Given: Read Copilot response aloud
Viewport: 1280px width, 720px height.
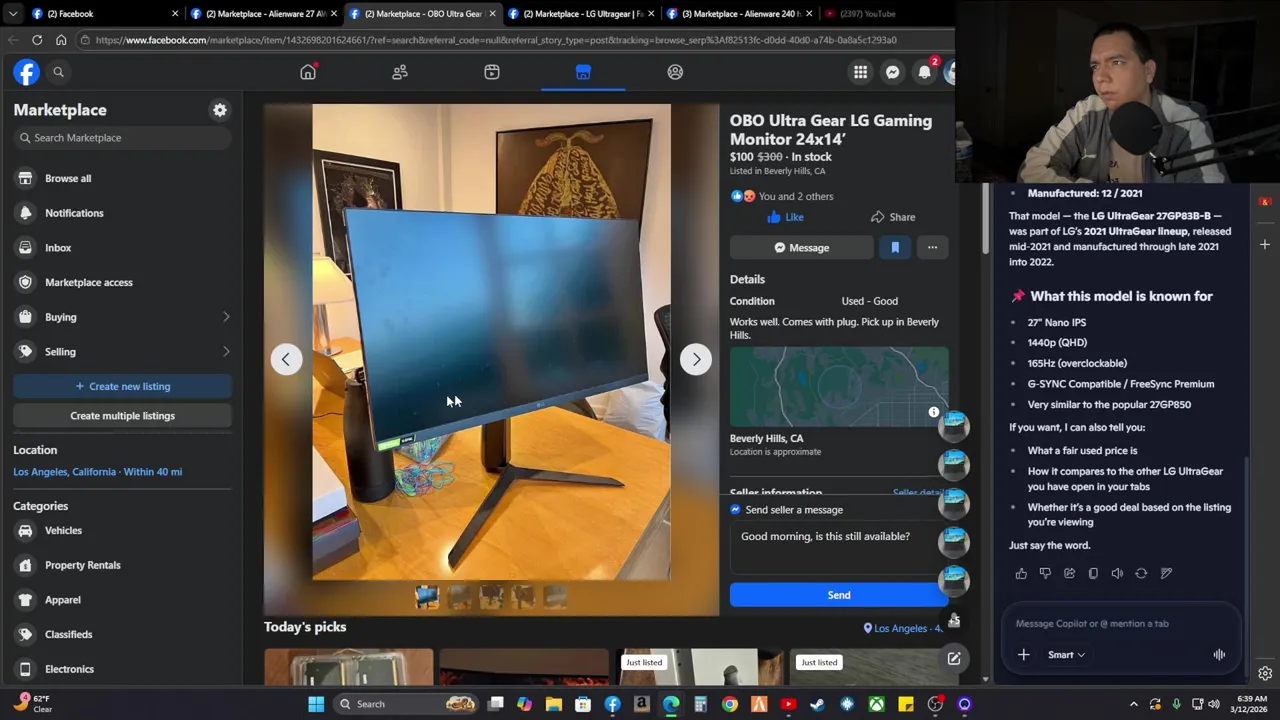Looking at the screenshot, I should coord(1117,573).
